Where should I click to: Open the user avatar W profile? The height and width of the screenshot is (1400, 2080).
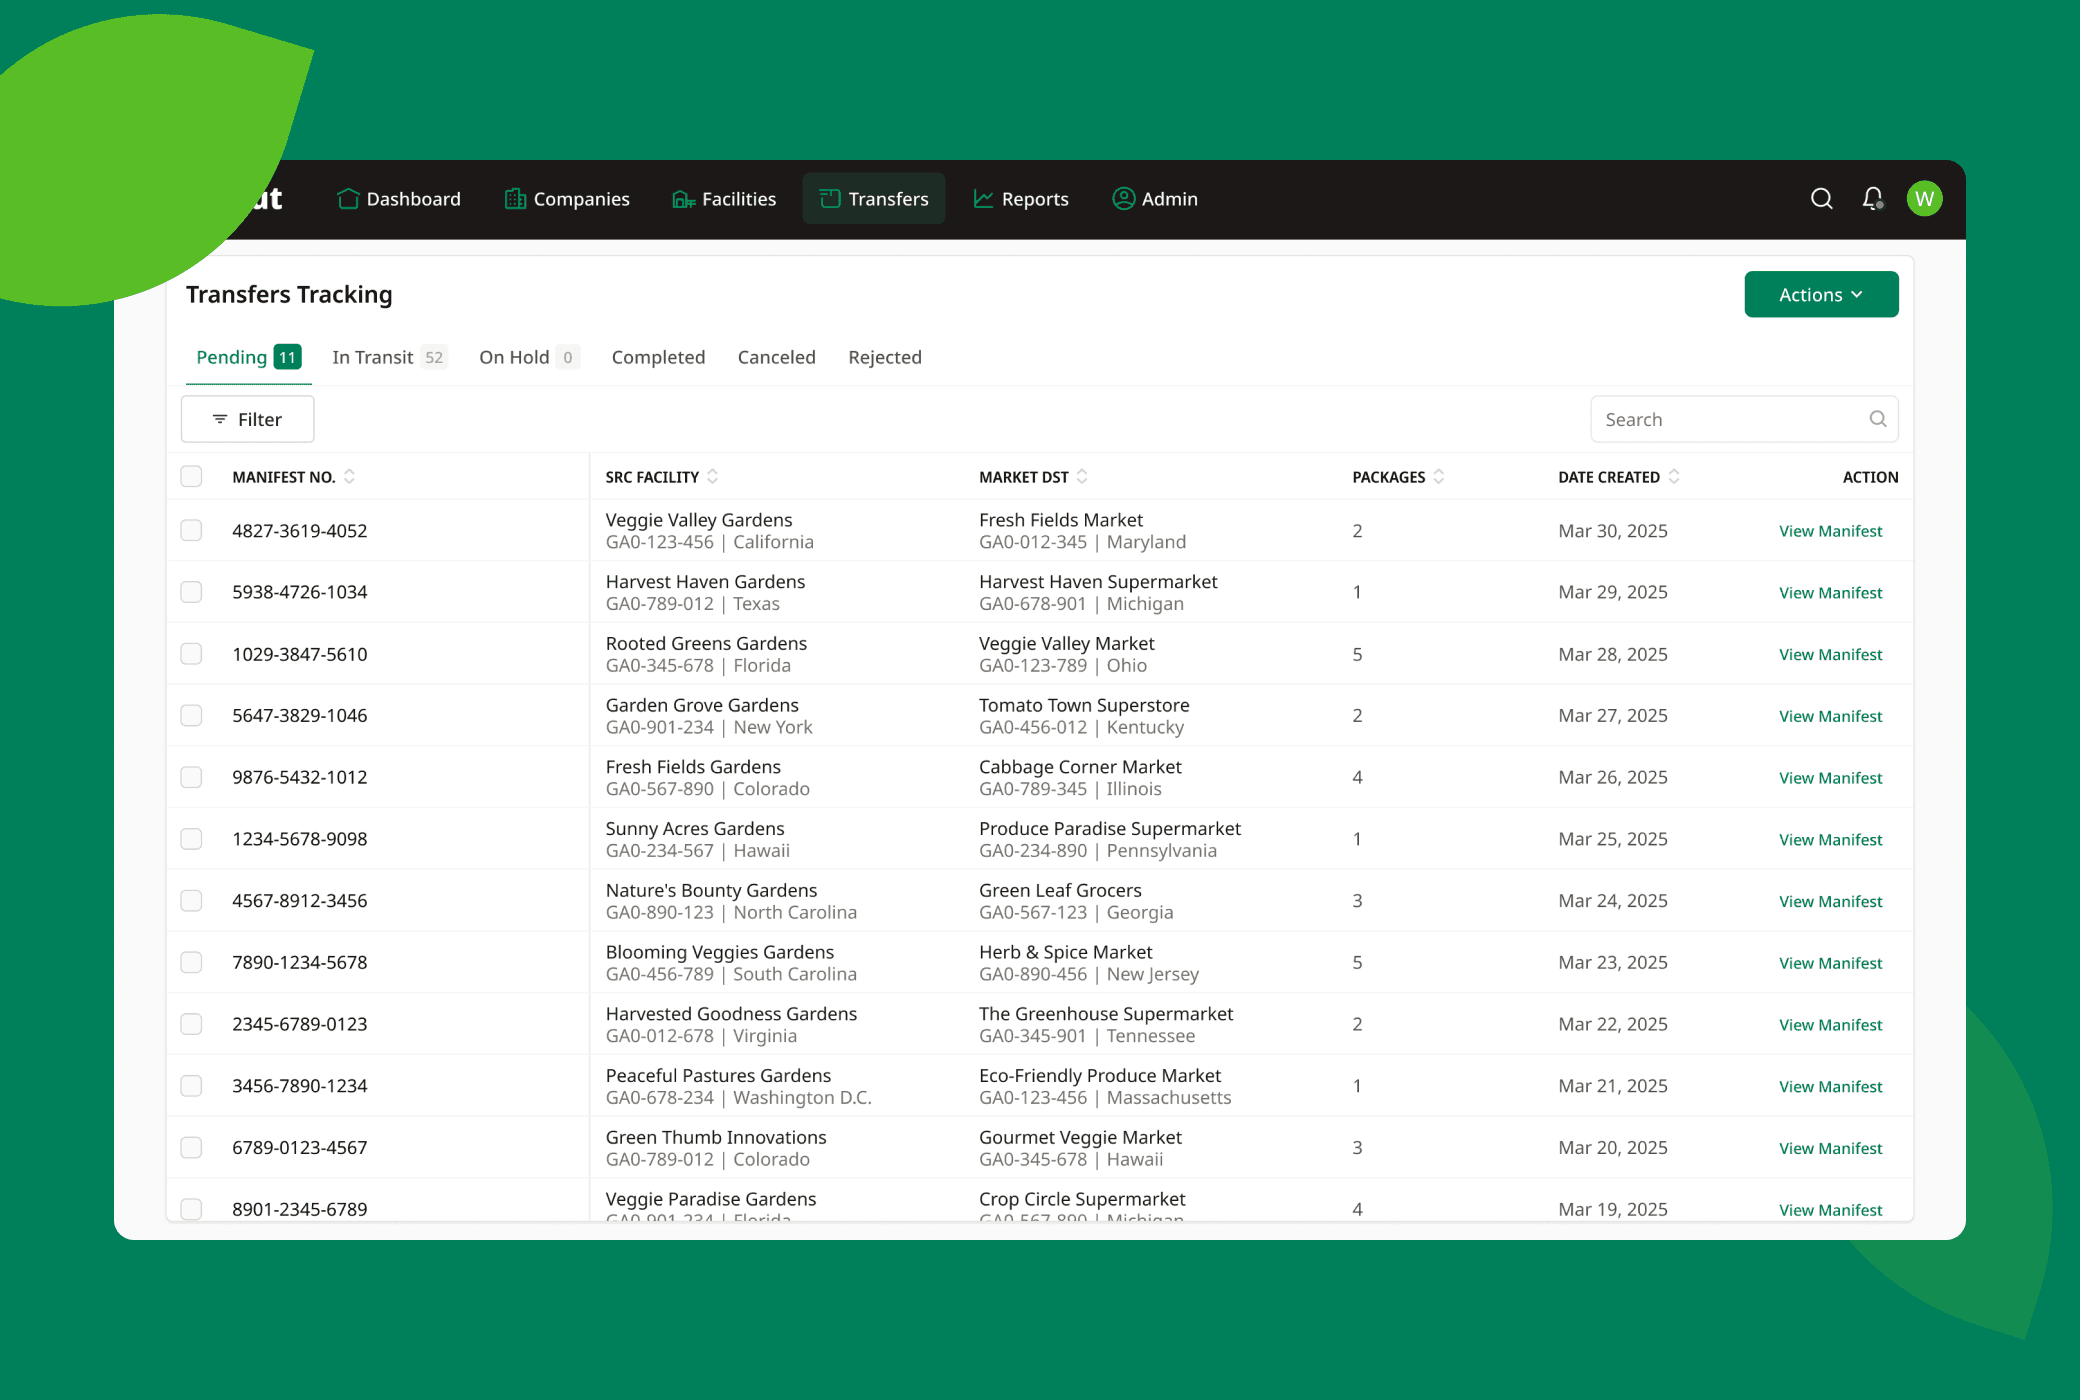(x=1924, y=199)
